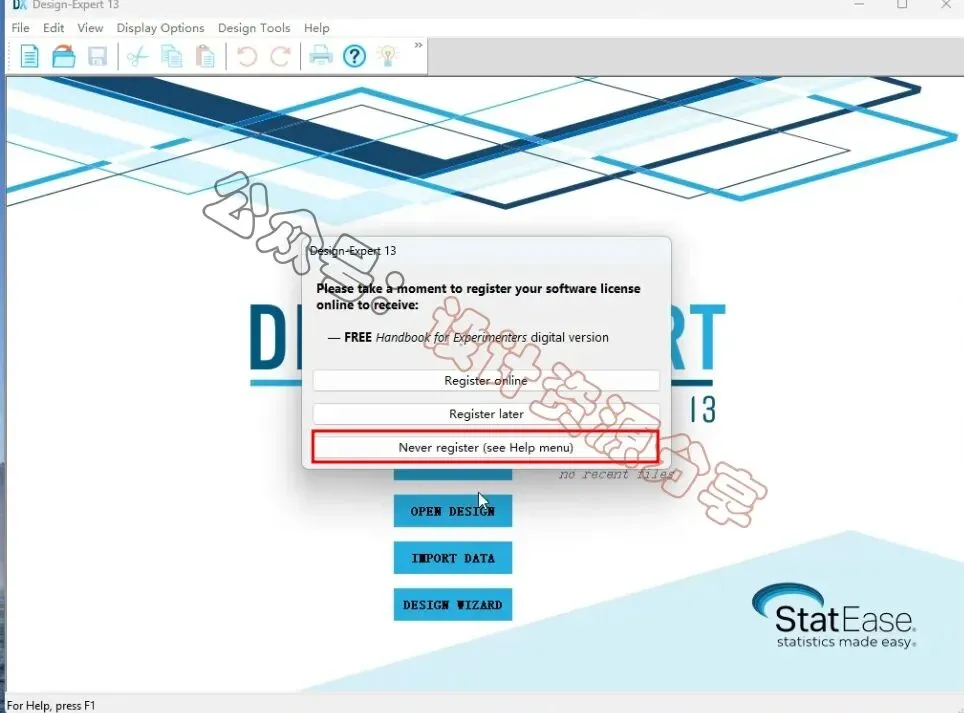Open the View menu
Image resolution: width=964 pixels, height=713 pixels.
coord(90,28)
